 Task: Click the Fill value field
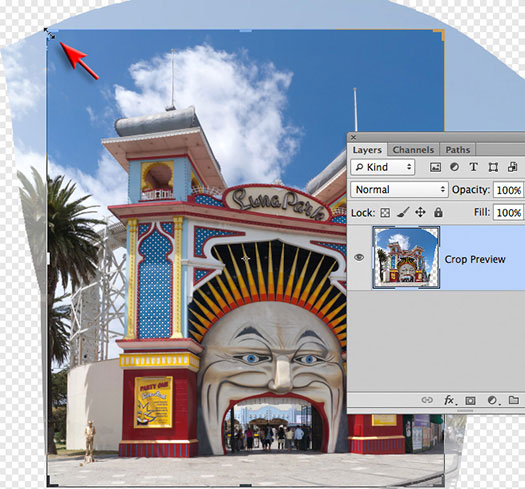(x=509, y=212)
